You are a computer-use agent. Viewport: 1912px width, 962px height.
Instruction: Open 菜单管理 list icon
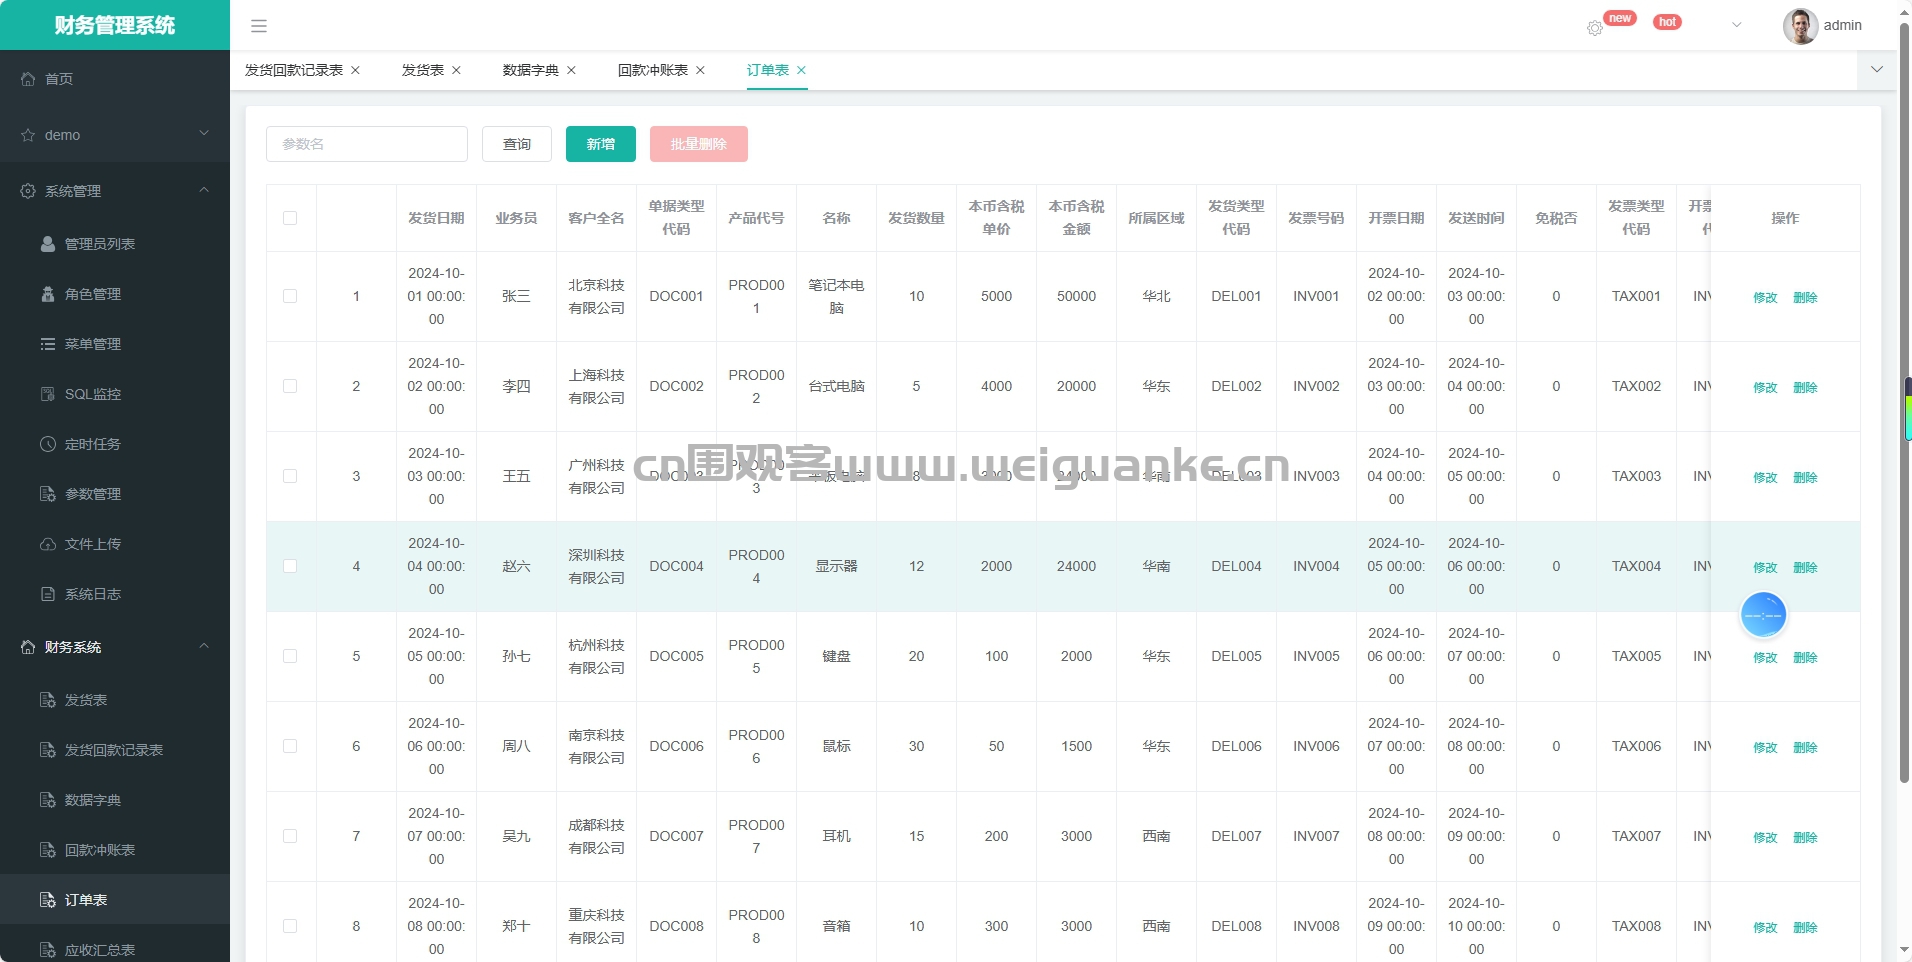tap(48, 344)
